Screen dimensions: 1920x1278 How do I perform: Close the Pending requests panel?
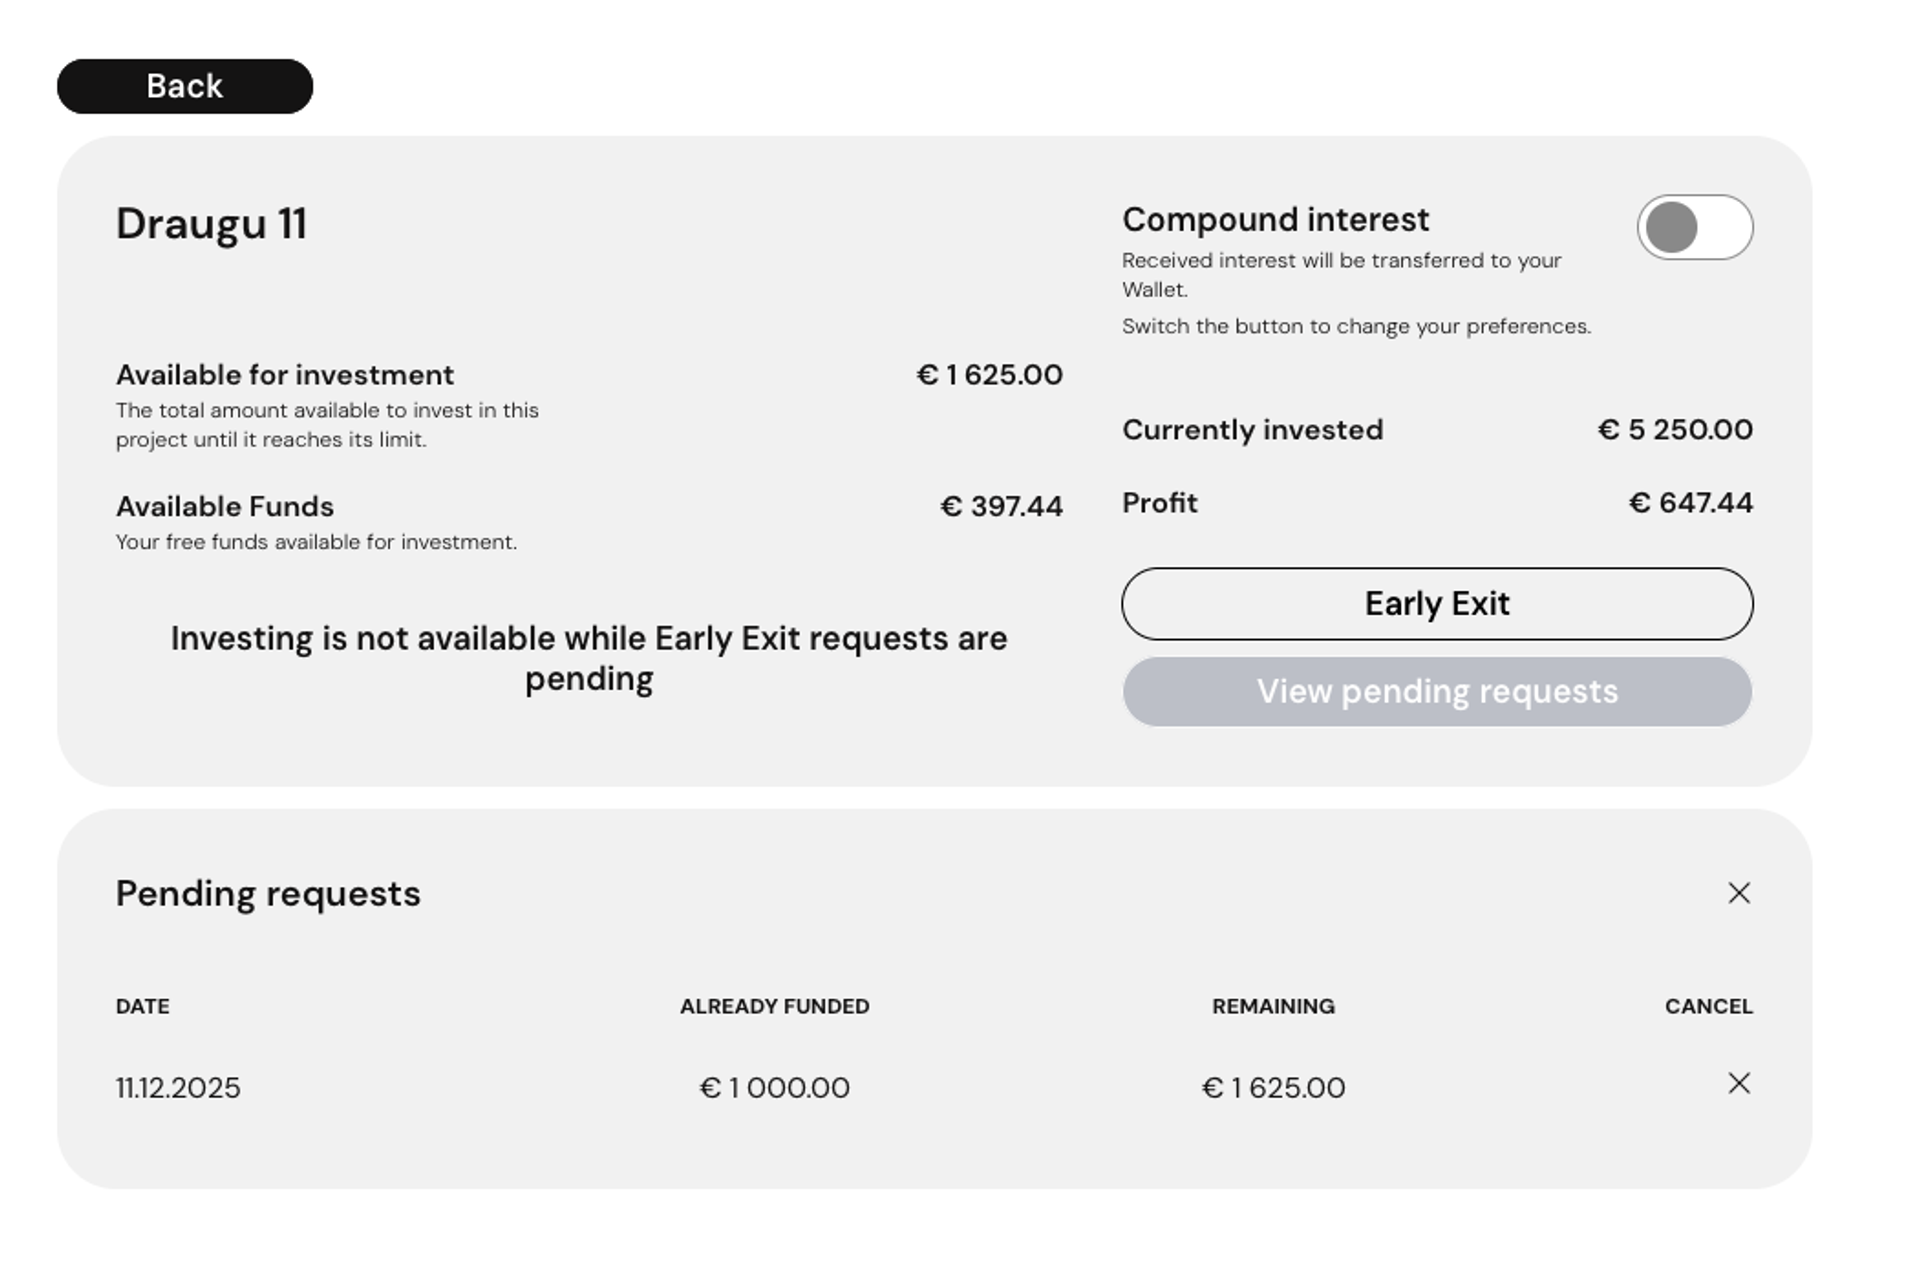click(x=1739, y=893)
